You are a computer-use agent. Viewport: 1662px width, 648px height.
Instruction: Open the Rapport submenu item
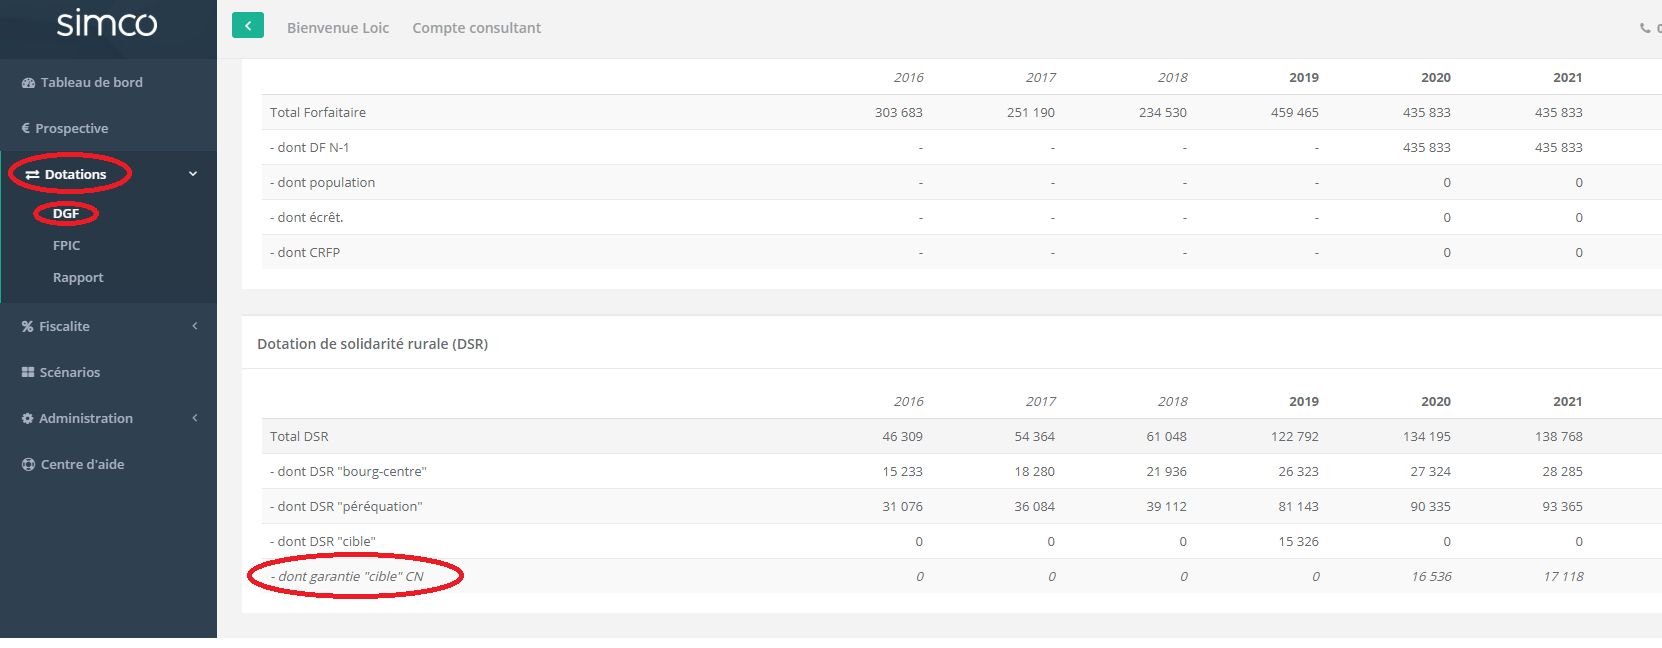(x=78, y=278)
